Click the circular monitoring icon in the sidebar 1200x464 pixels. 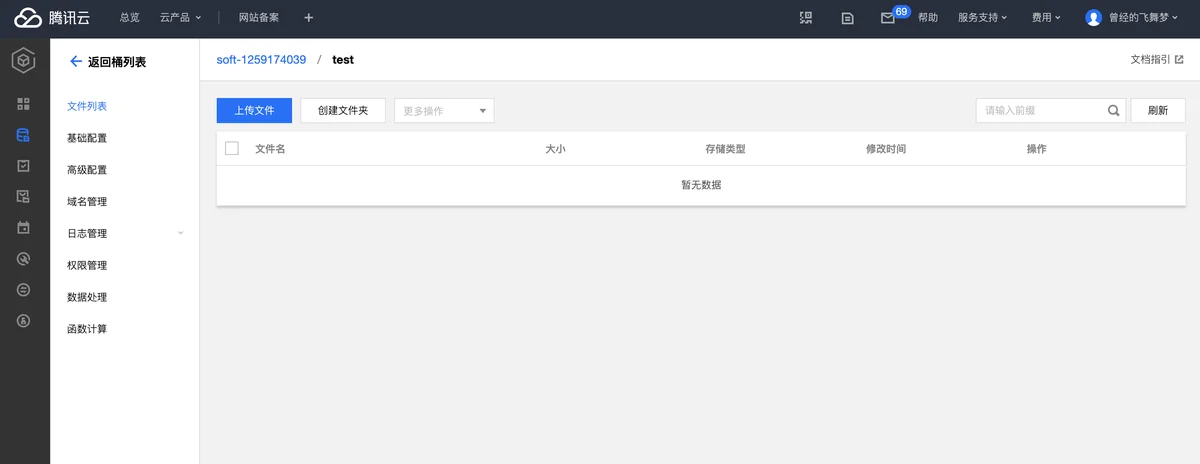coord(24,259)
